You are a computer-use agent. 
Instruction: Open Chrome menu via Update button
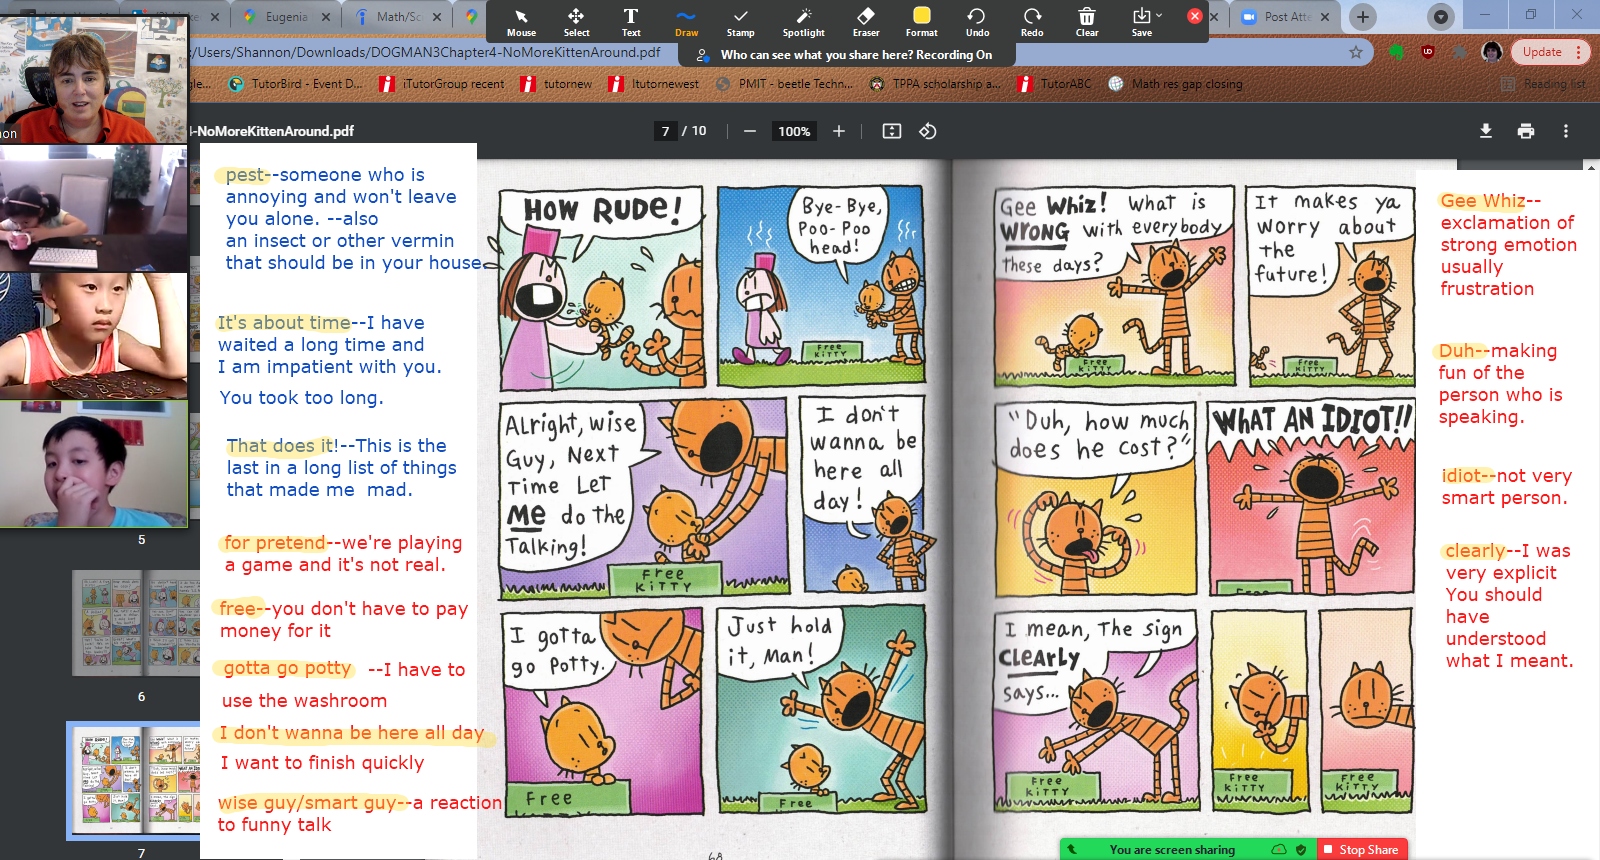(x=1550, y=52)
